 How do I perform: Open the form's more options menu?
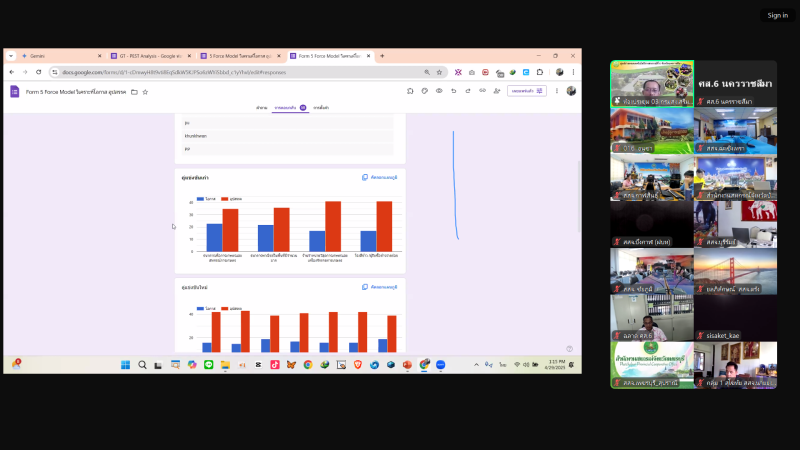(557, 91)
